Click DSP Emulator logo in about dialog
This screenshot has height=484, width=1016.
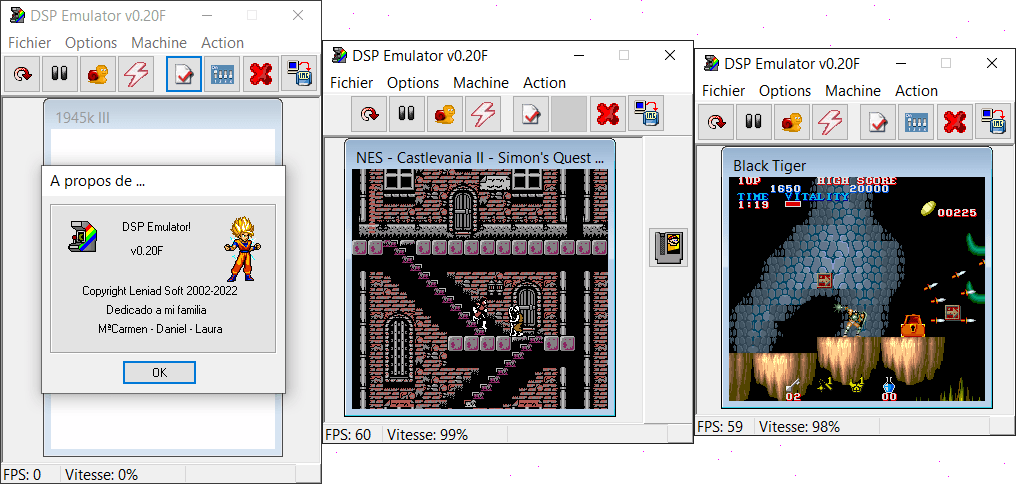click(x=83, y=235)
